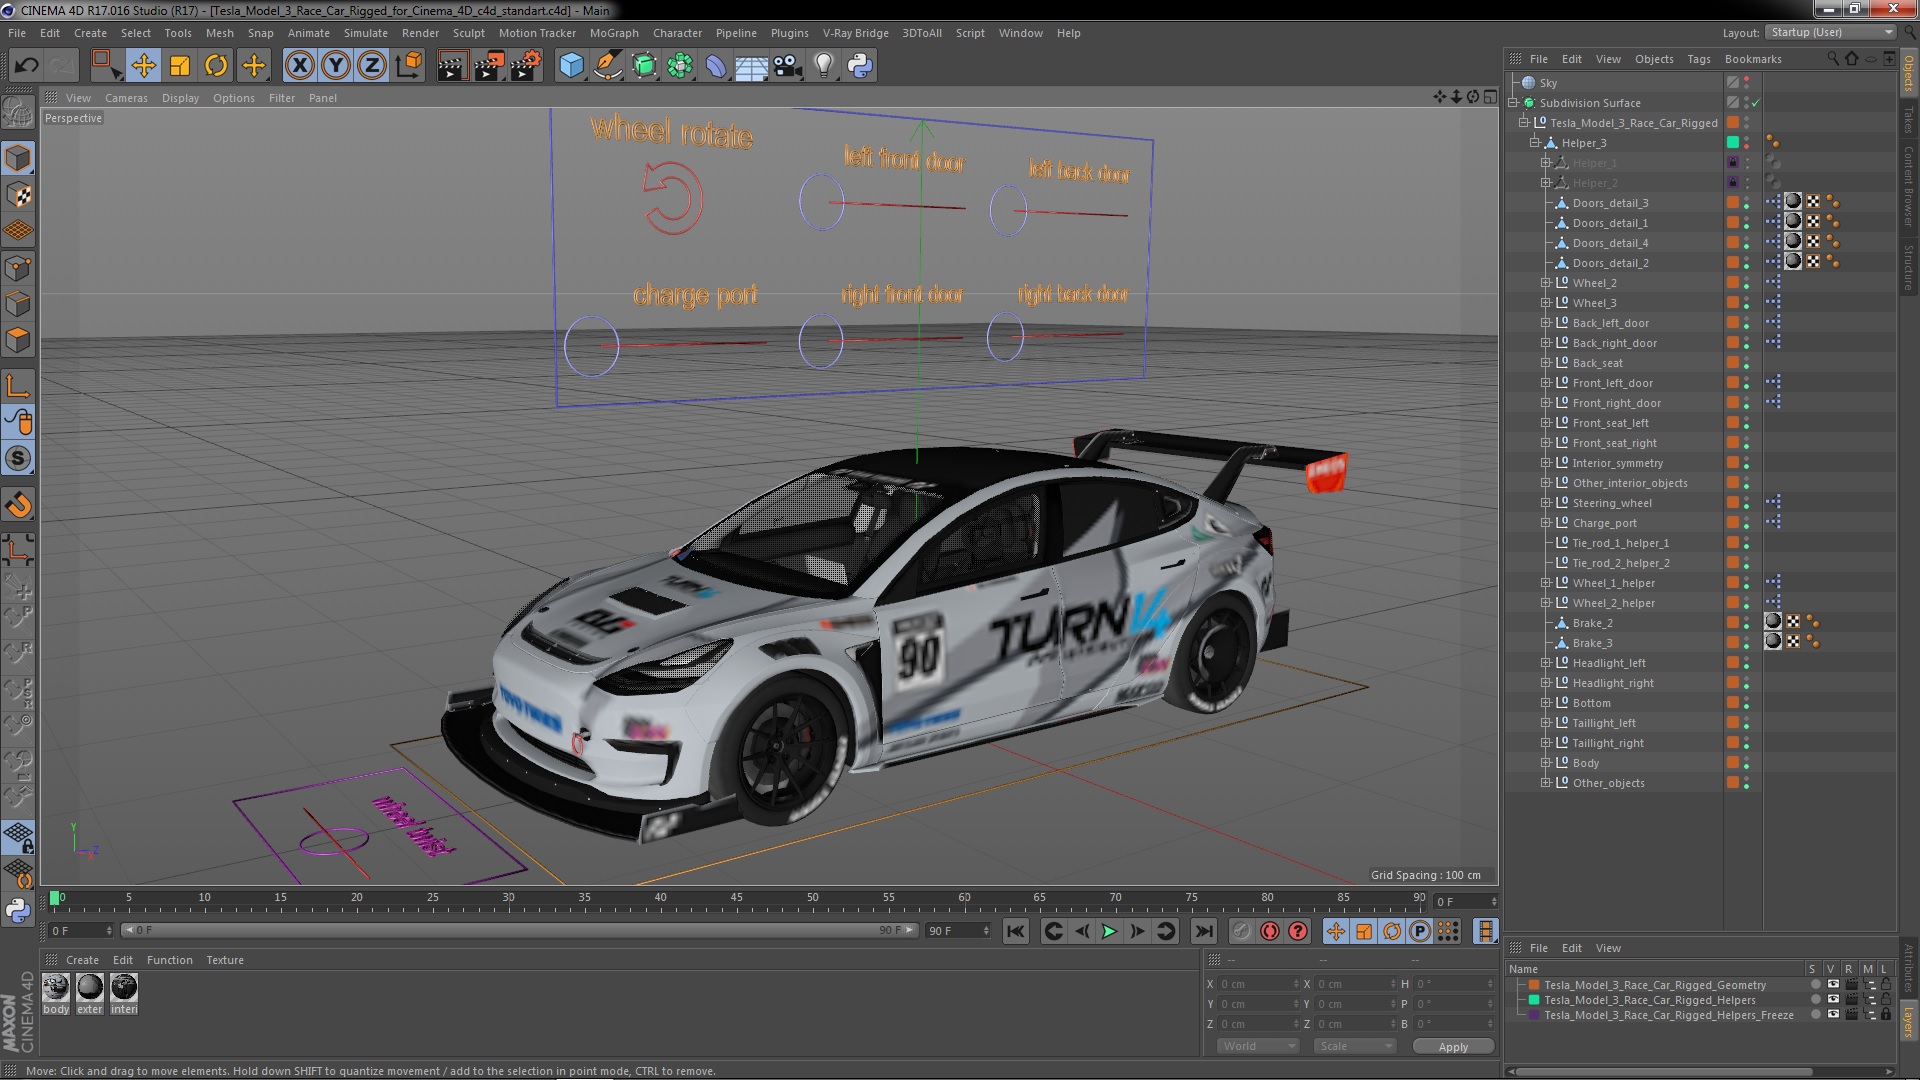Screen dimensions: 1920x1080
Task: Expand the Wheel_2 object
Action: coord(1545,283)
